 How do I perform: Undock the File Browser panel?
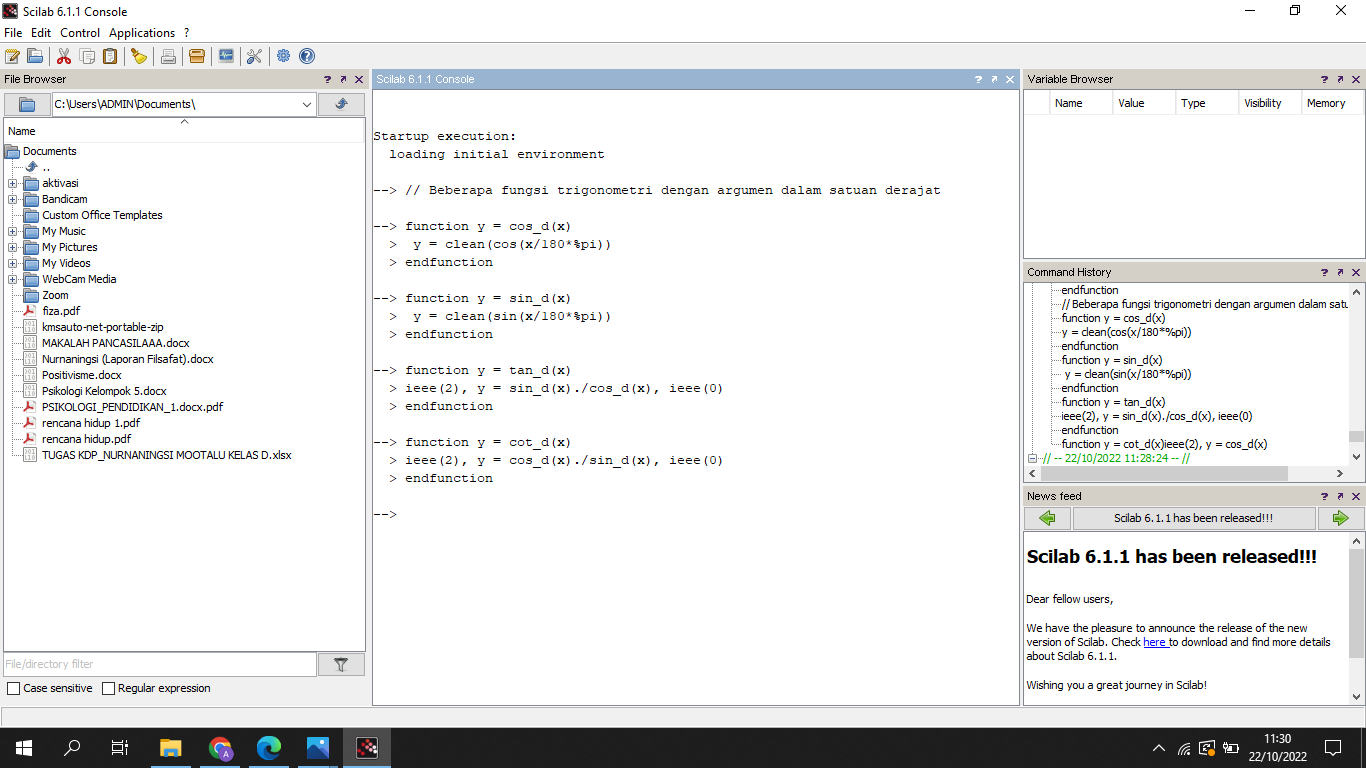click(x=343, y=79)
